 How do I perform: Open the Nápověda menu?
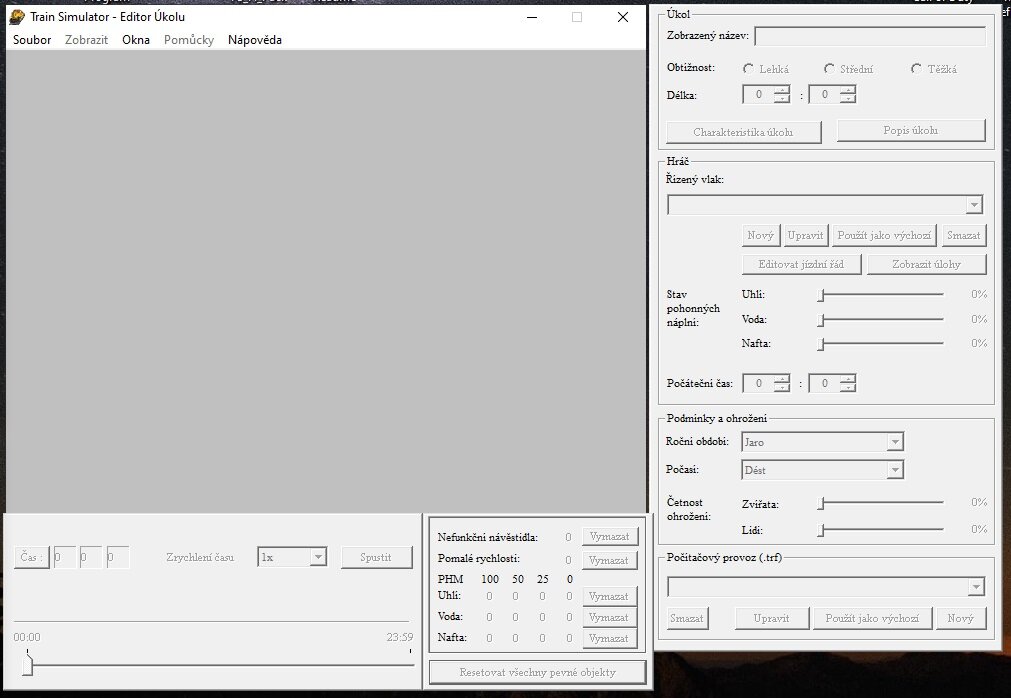(254, 40)
